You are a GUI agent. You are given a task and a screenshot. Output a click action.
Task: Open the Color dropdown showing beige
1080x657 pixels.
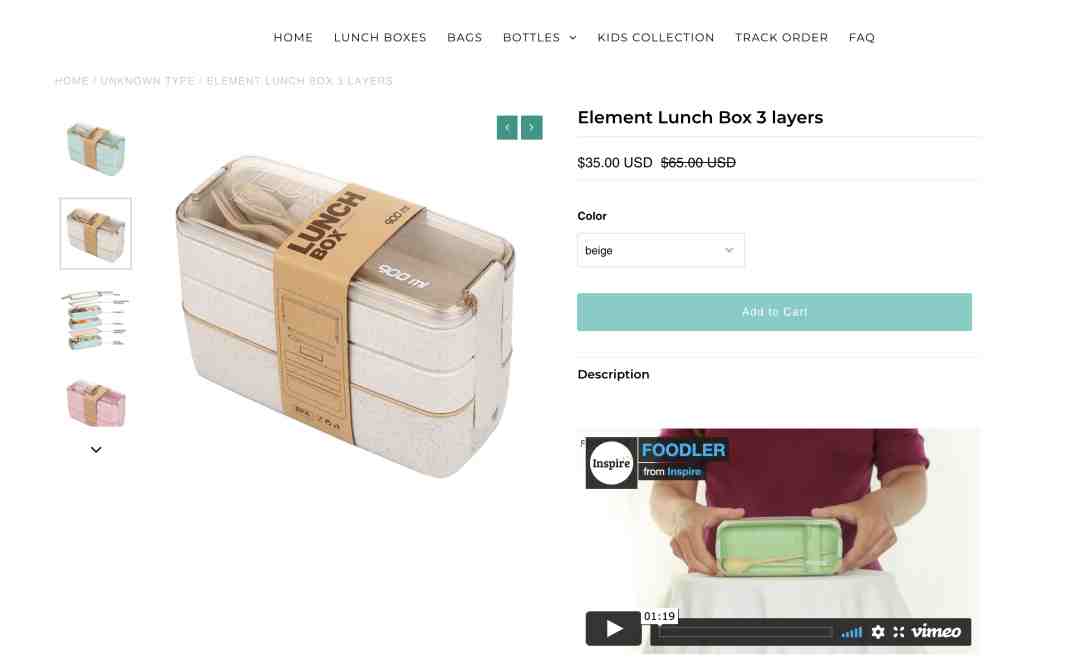coord(661,251)
